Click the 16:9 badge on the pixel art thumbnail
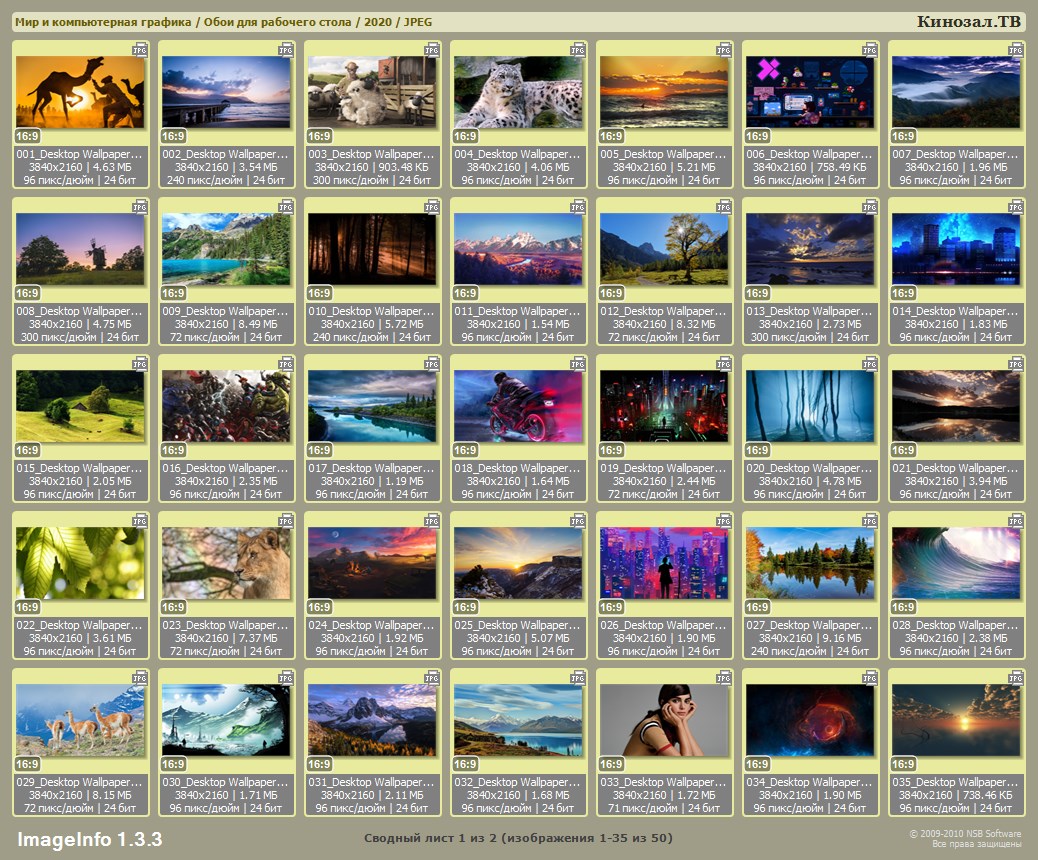This screenshot has width=1038, height=860. pos(757,136)
